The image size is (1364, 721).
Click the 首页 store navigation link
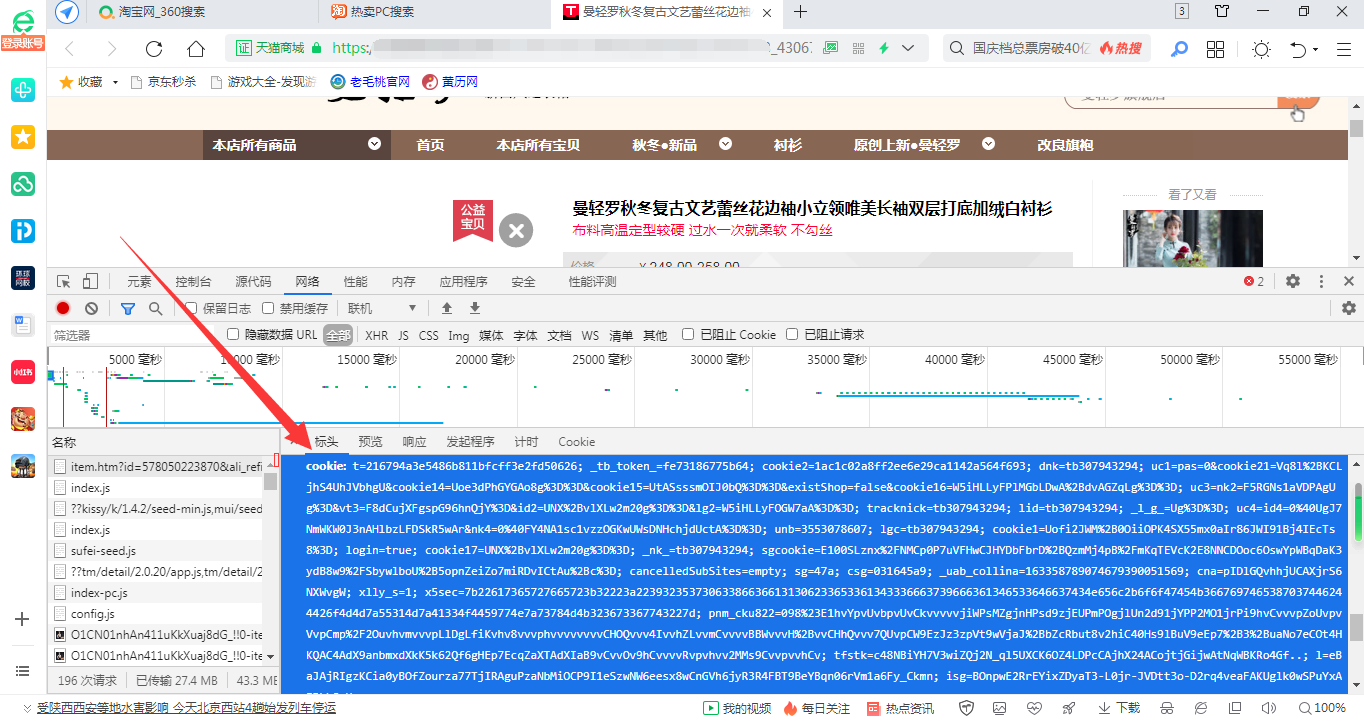click(430, 145)
